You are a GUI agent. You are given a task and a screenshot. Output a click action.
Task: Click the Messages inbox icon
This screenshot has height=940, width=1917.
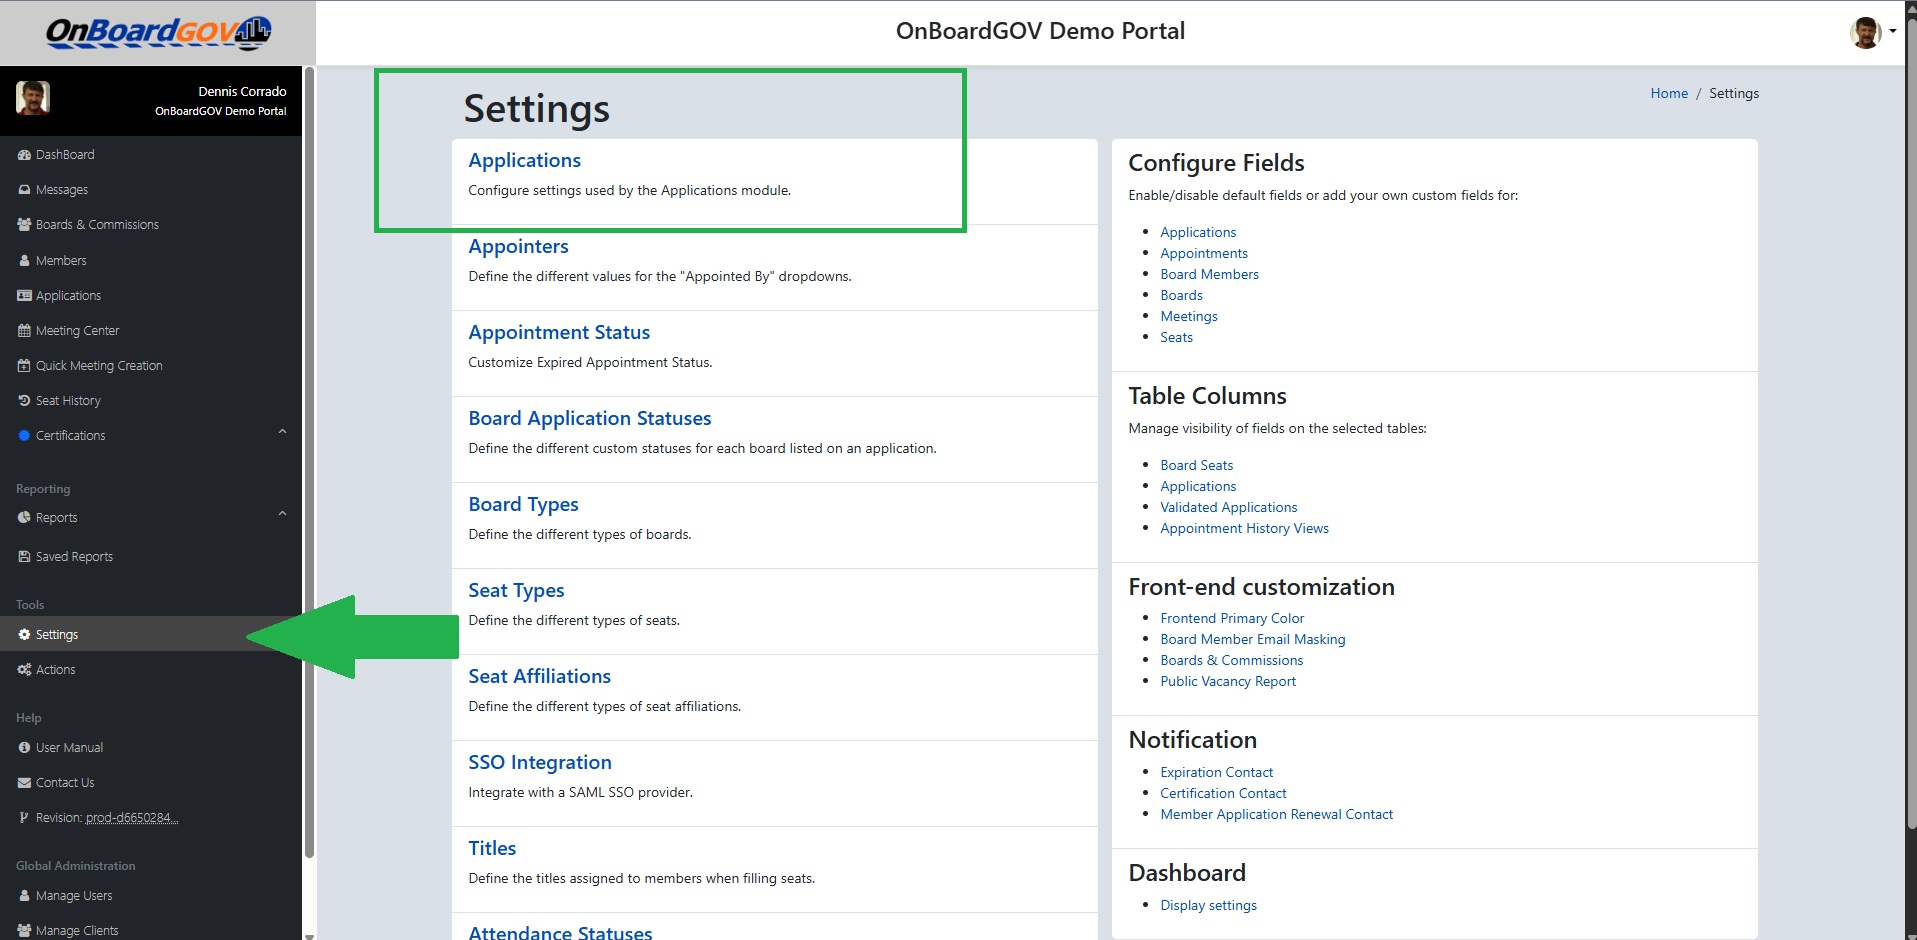click(24, 190)
